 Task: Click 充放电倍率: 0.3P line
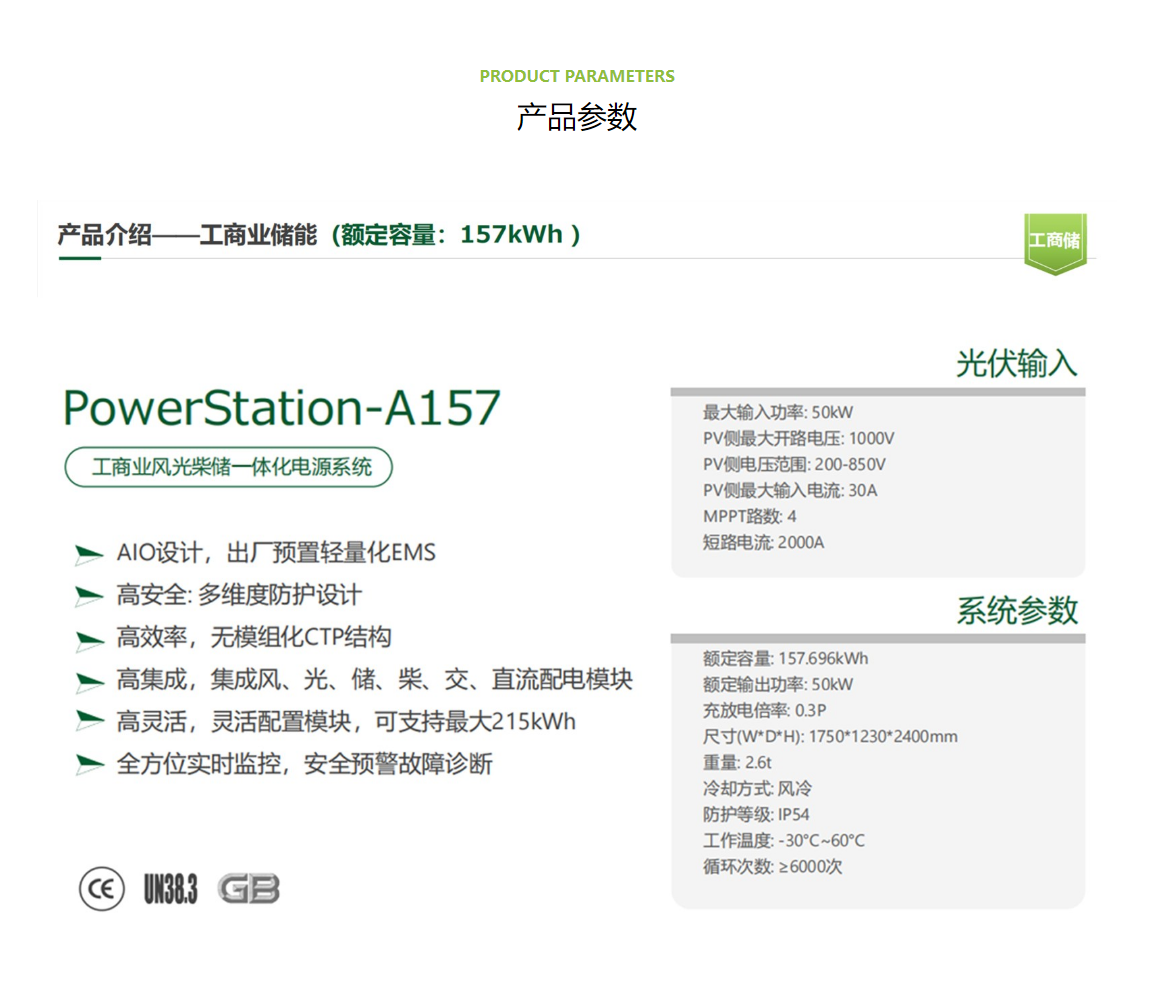[x=764, y=710]
